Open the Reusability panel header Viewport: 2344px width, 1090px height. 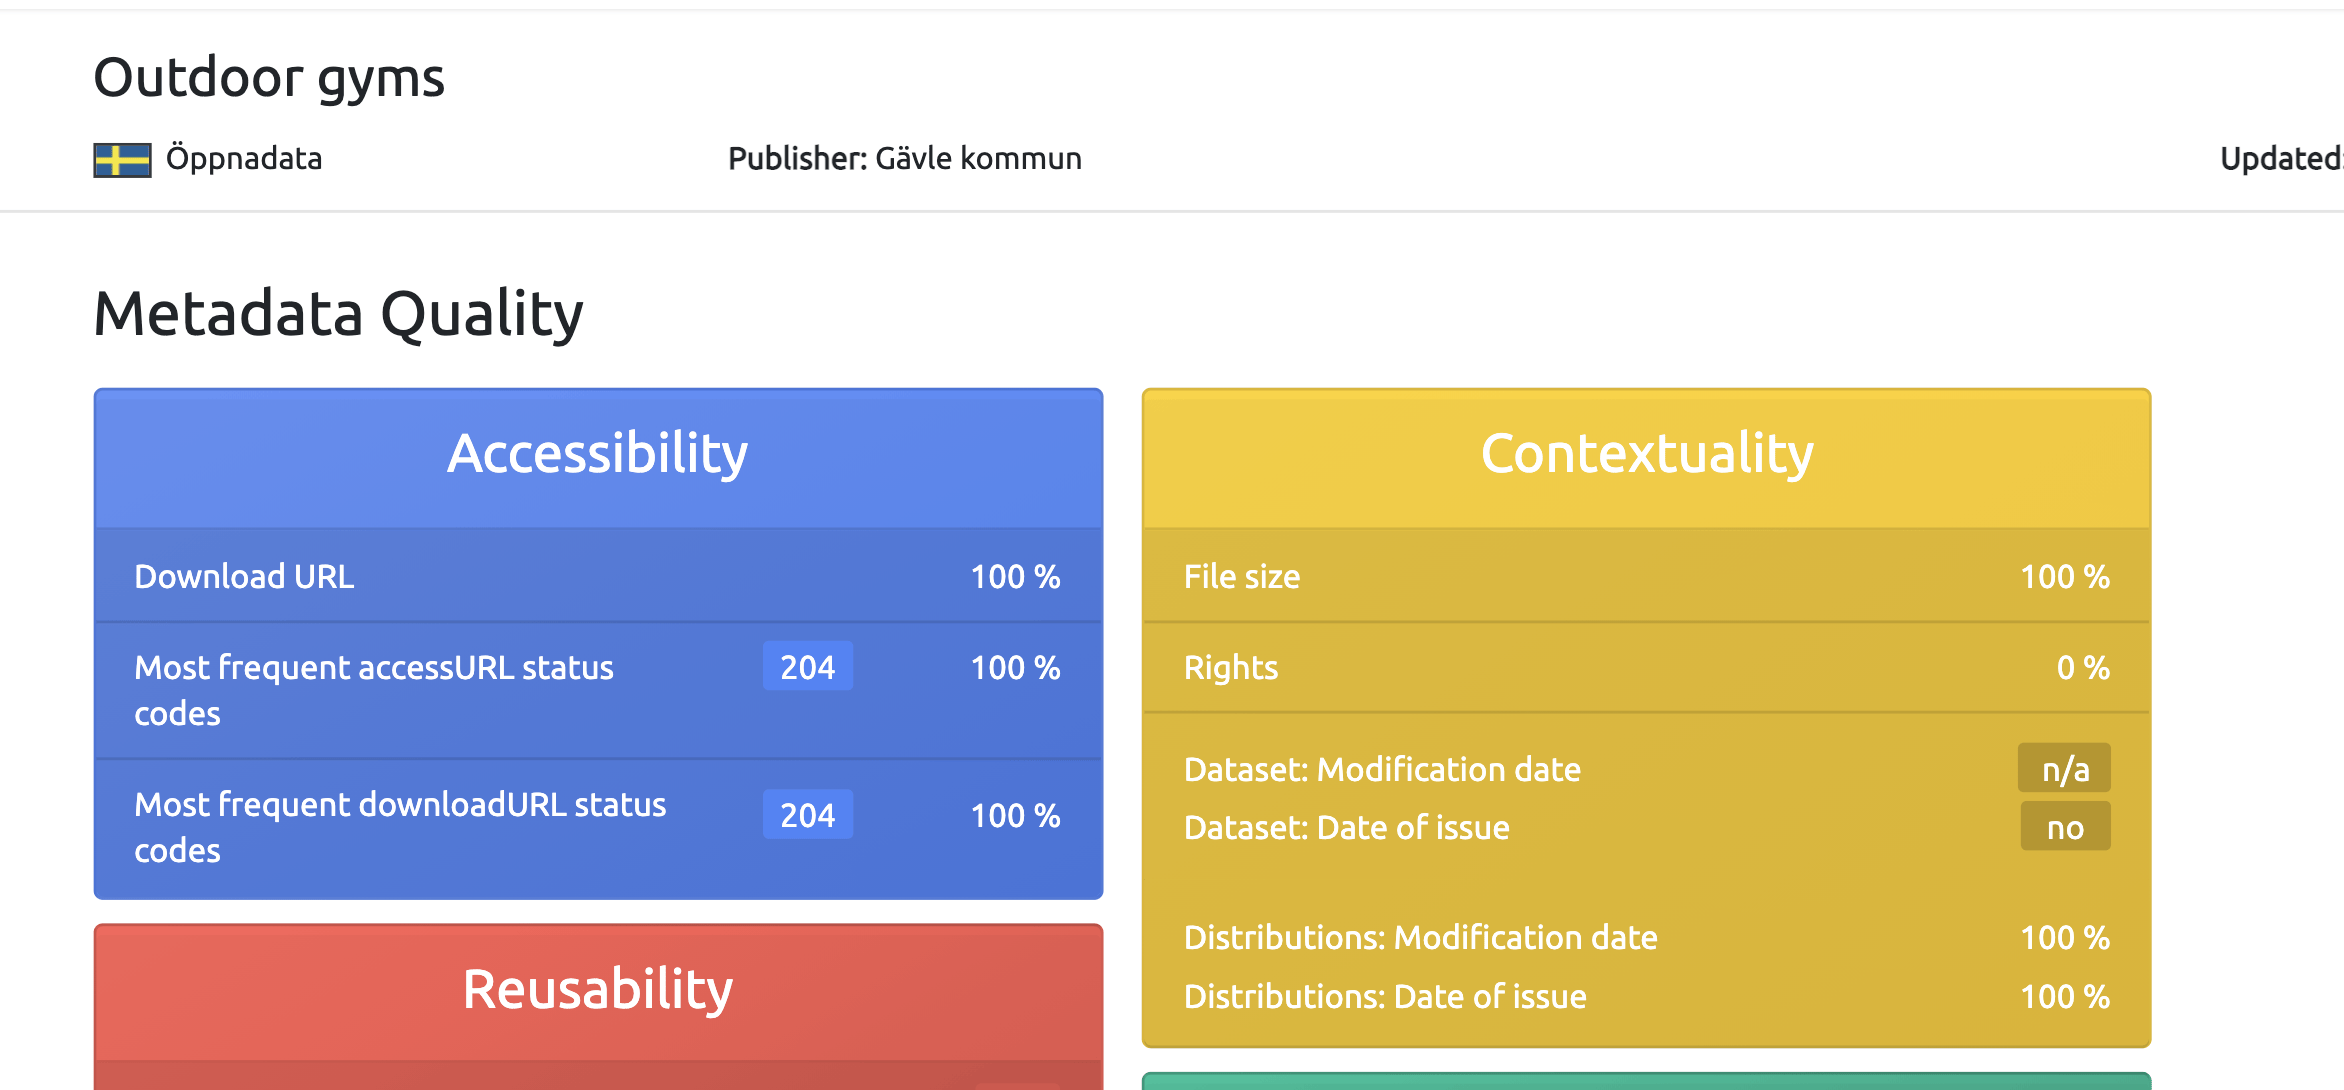598,990
